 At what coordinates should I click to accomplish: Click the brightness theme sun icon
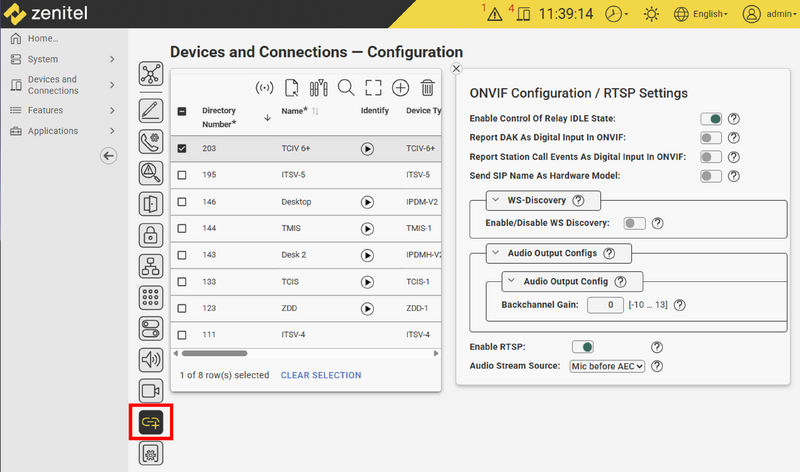coord(651,14)
